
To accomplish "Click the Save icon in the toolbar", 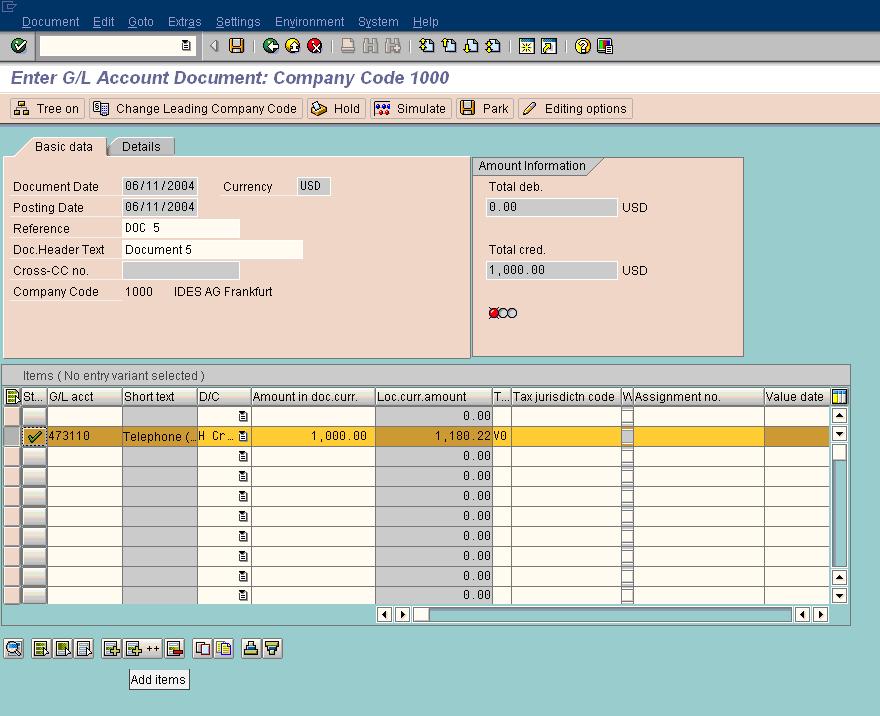I will pos(237,46).
